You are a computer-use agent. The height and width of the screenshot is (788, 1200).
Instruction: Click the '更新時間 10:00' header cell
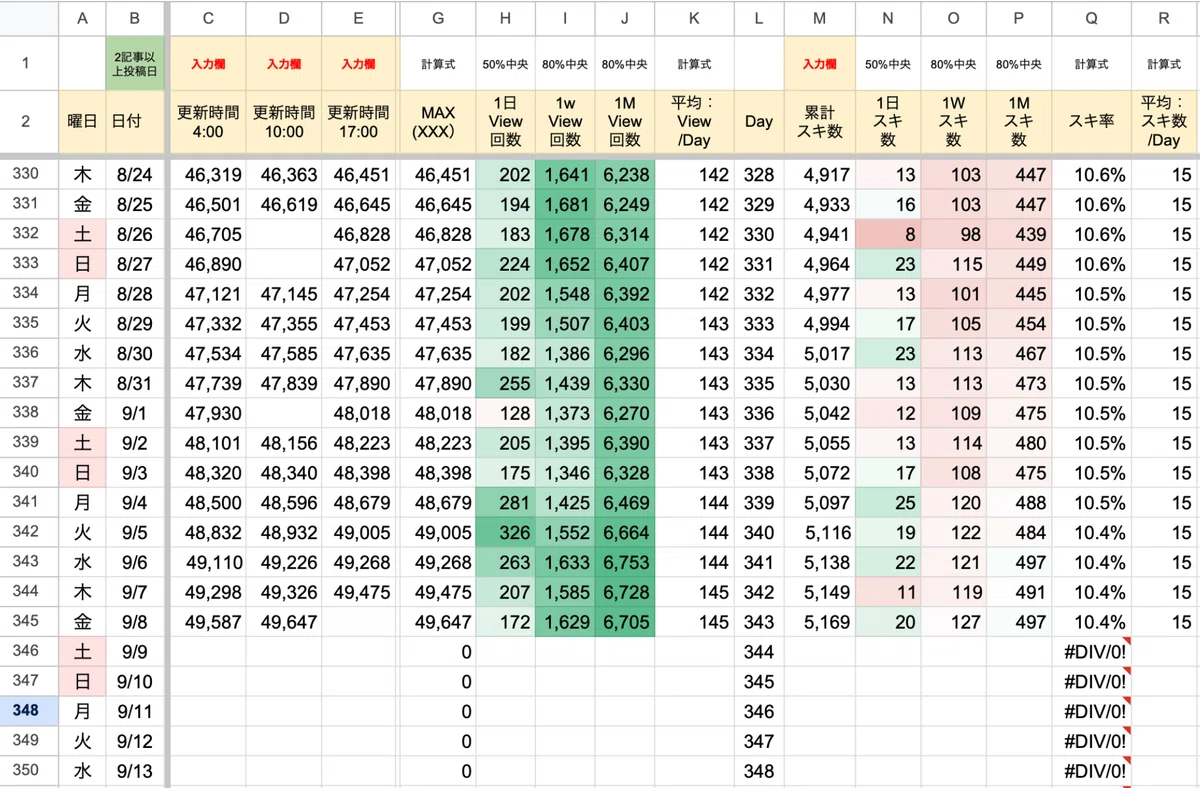[x=284, y=121]
